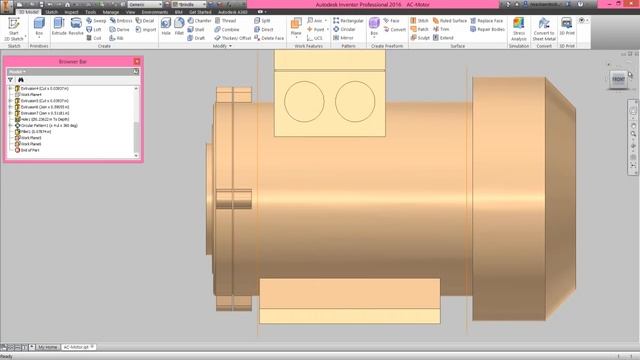Image resolution: width=640 pixels, height=360 pixels.
Task: Click the ViewCube FRONT face
Action: [618, 79]
